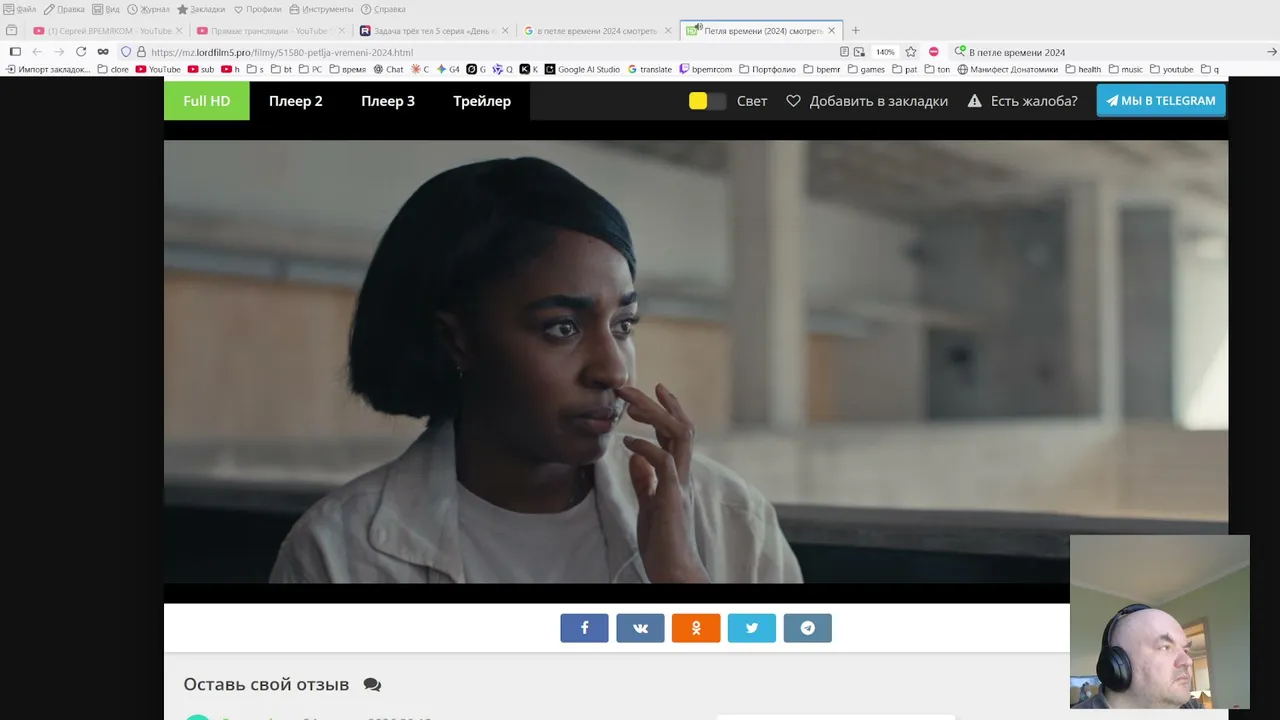Image resolution: width=1280 pixels, height=720 pixels.
Task: Submit the search bar query arrow
Action: click(1272, 52)
